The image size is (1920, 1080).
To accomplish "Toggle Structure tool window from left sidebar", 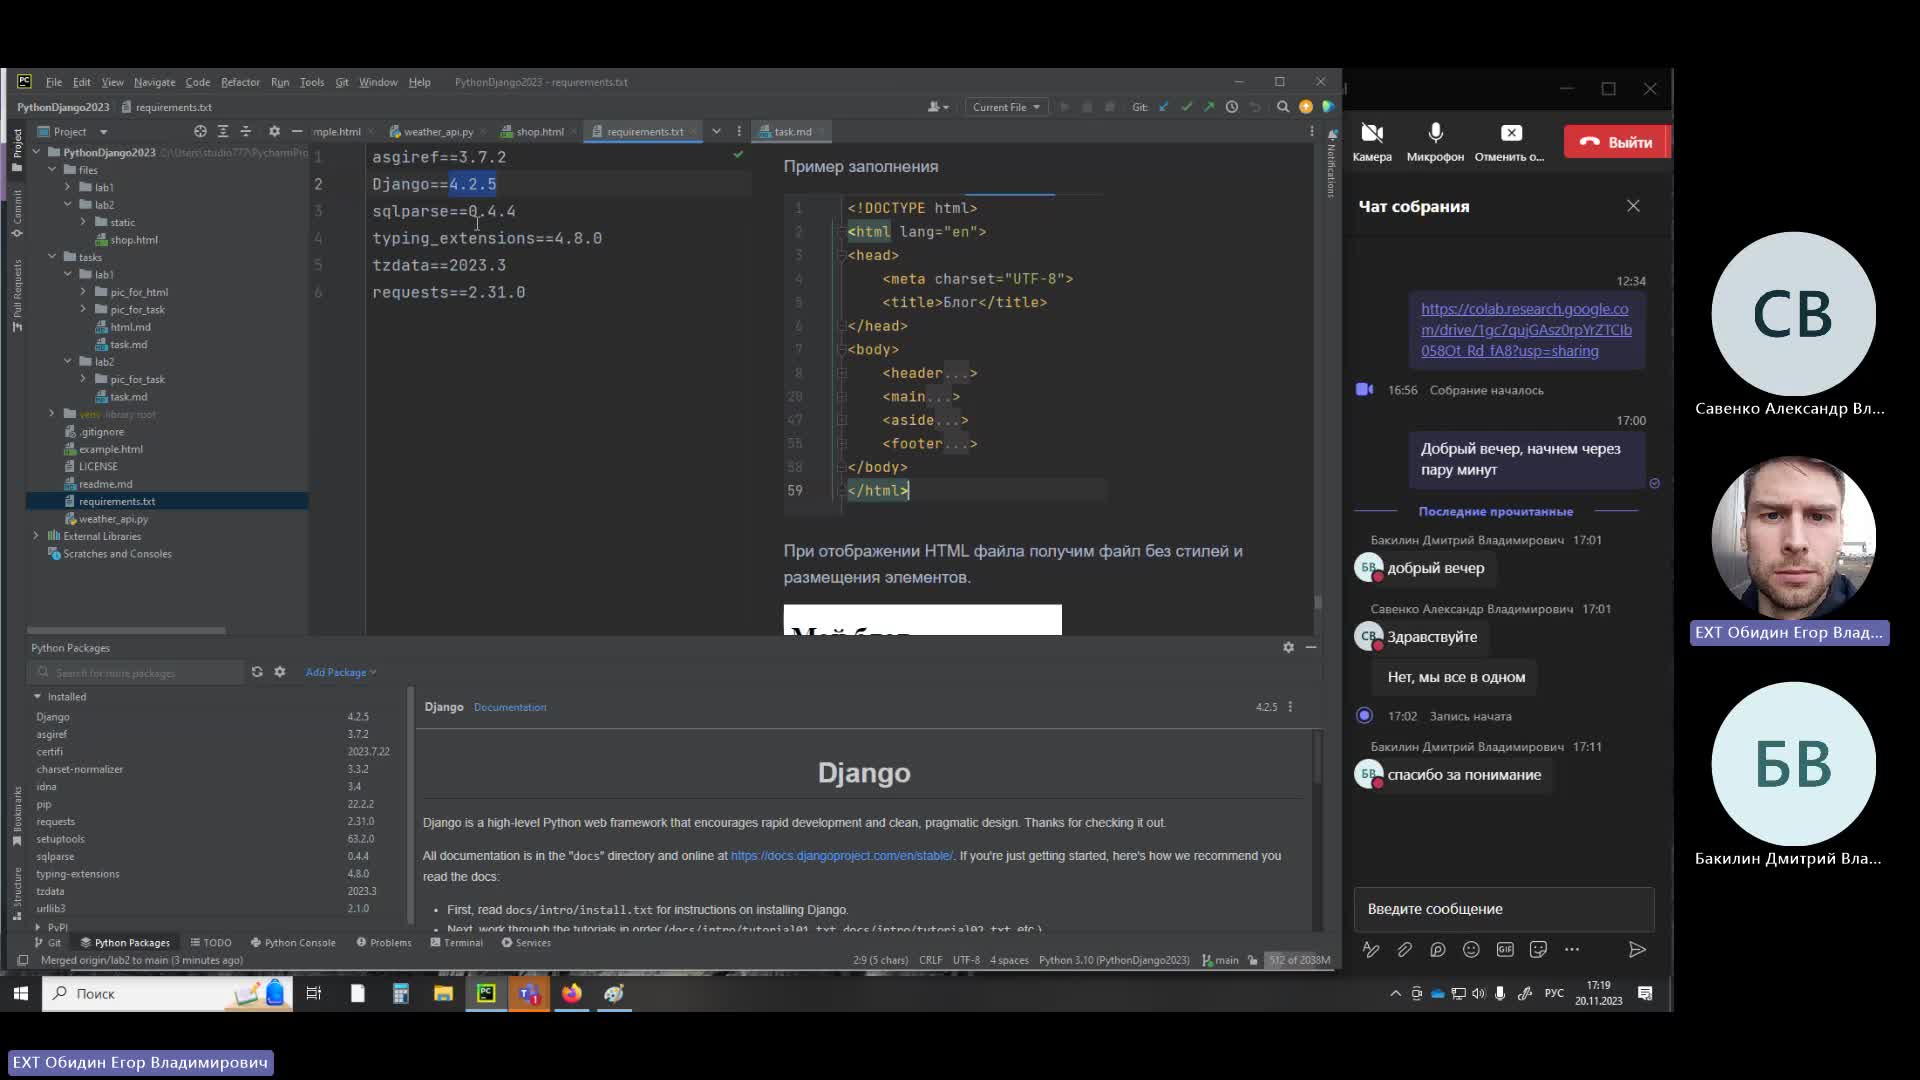I will tap(17, 893).
